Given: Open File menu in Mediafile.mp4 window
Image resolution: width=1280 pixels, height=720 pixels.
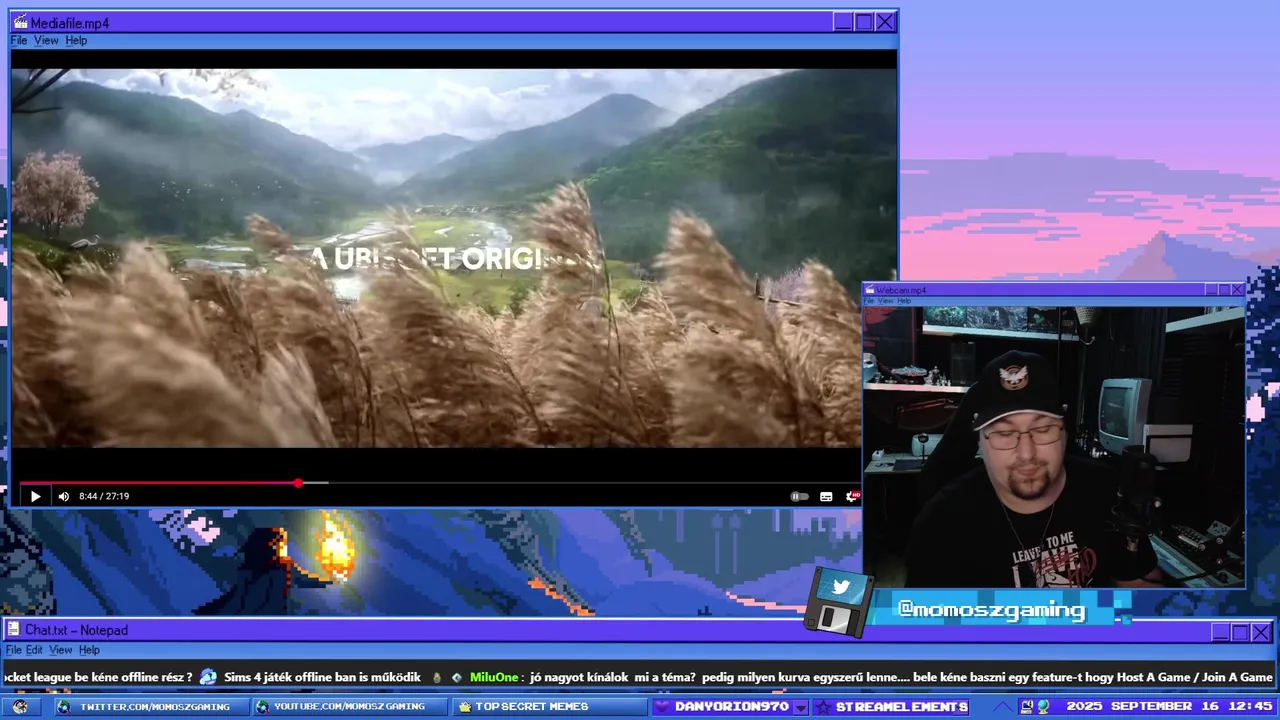Looking at the screenshot, I should point(19,41).
